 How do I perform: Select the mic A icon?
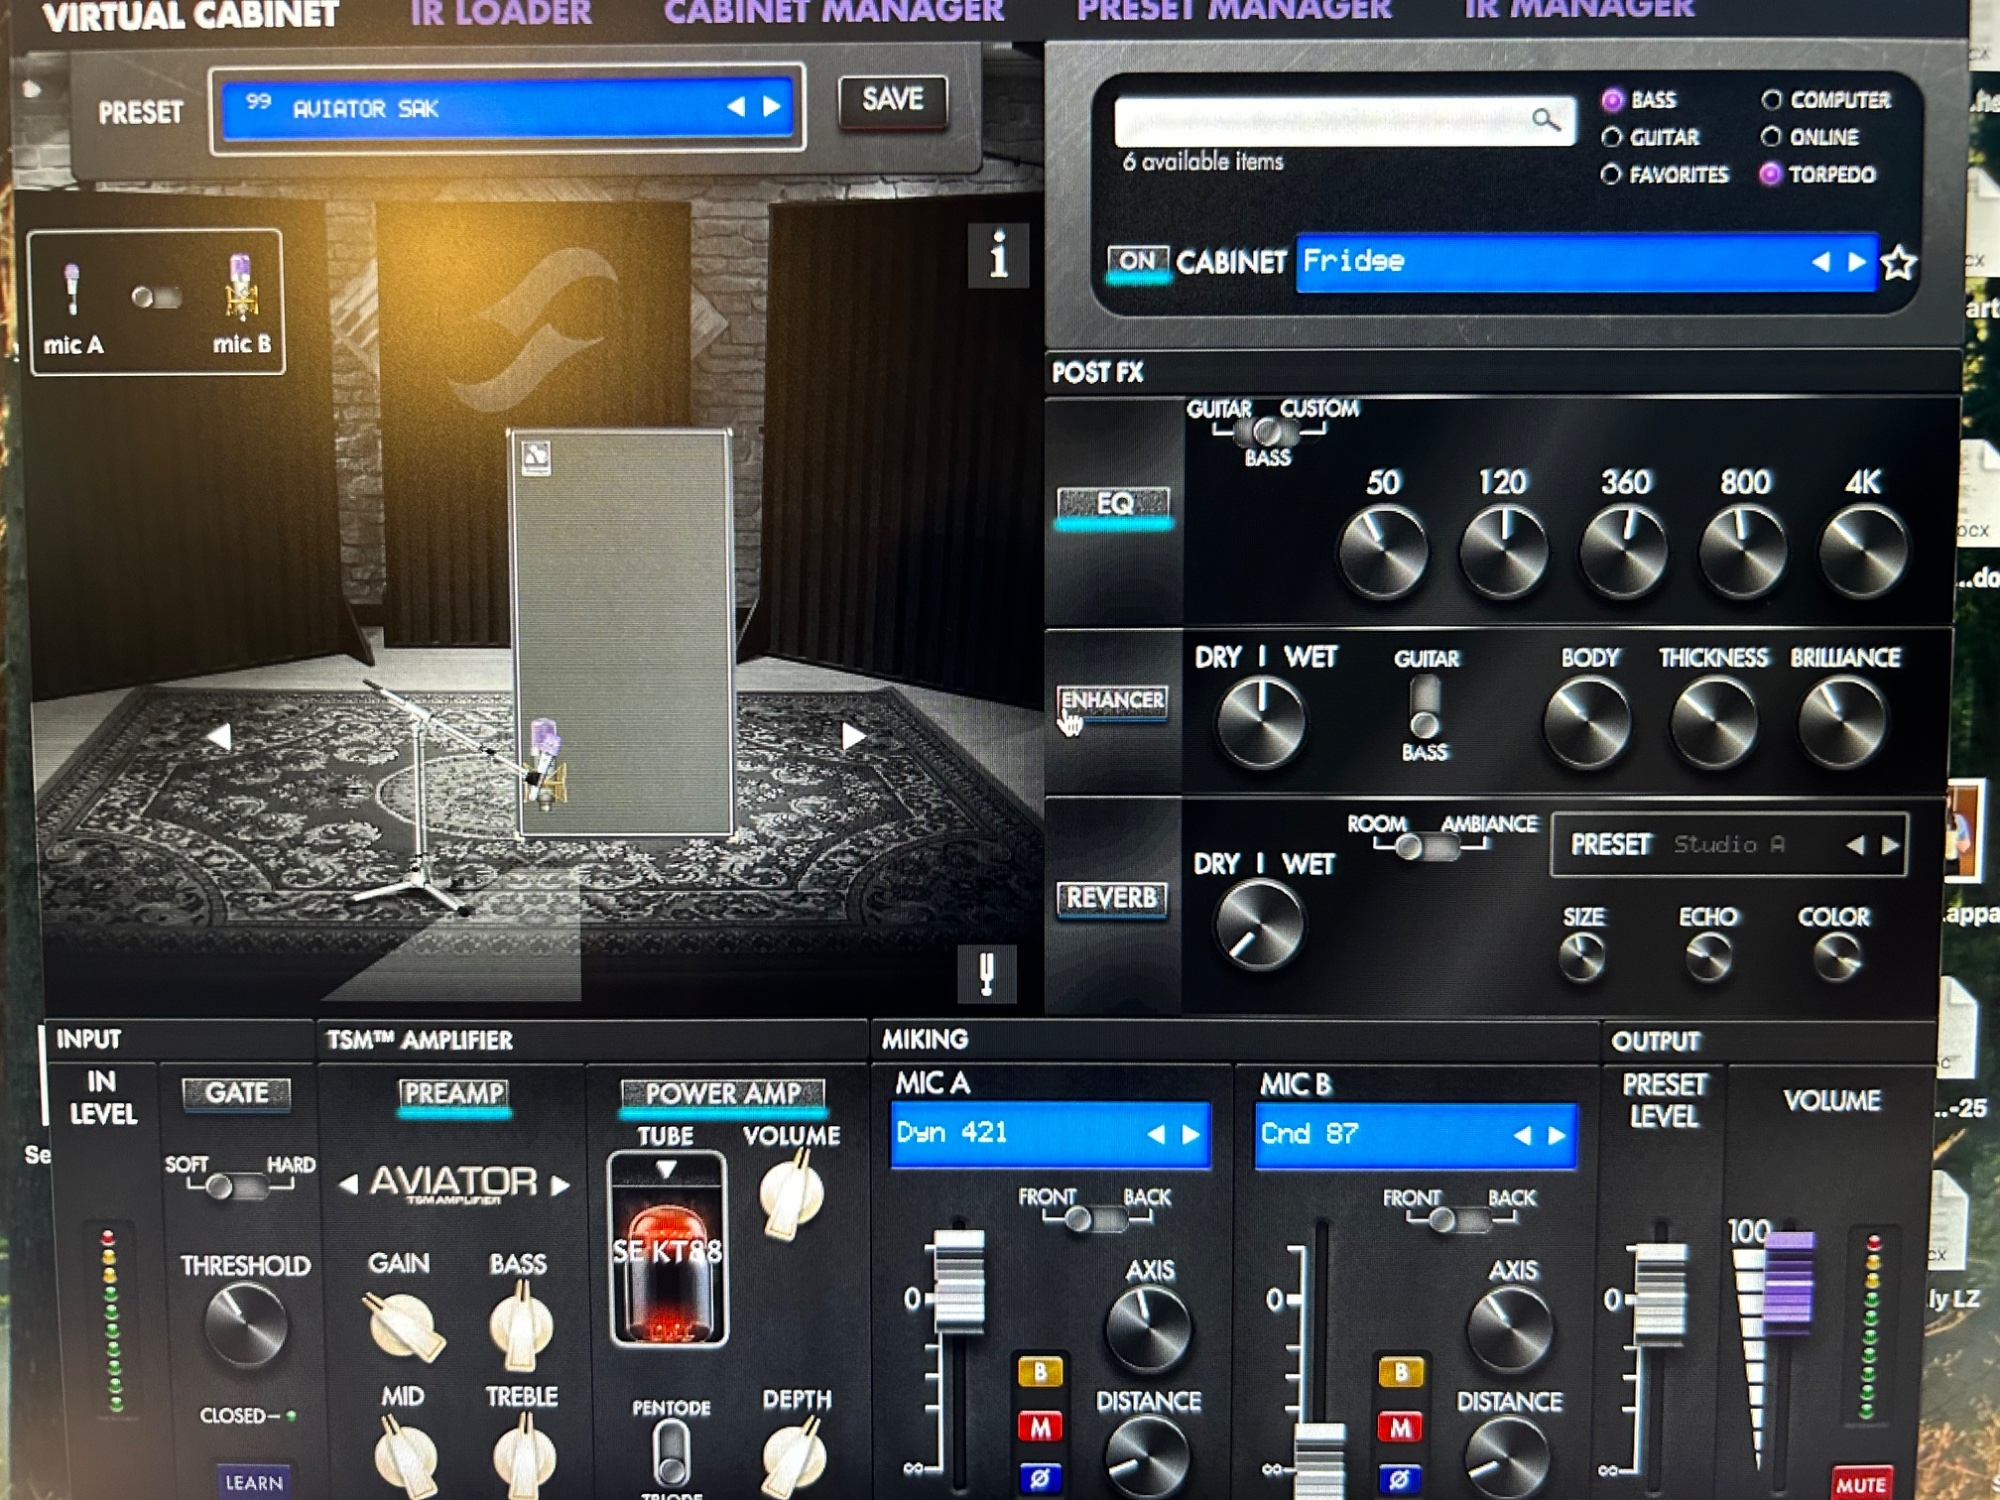pyautogui.click(x=72, y=288)
